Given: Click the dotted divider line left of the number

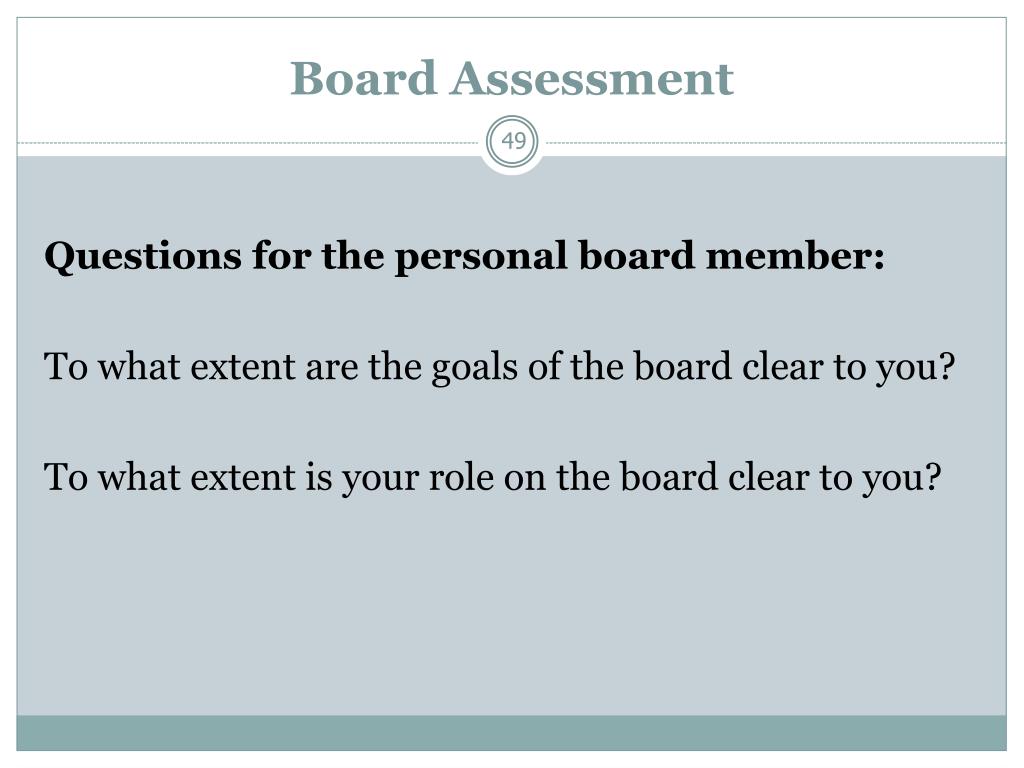Looking at the screenshot, I should click(x=248, y=142).
